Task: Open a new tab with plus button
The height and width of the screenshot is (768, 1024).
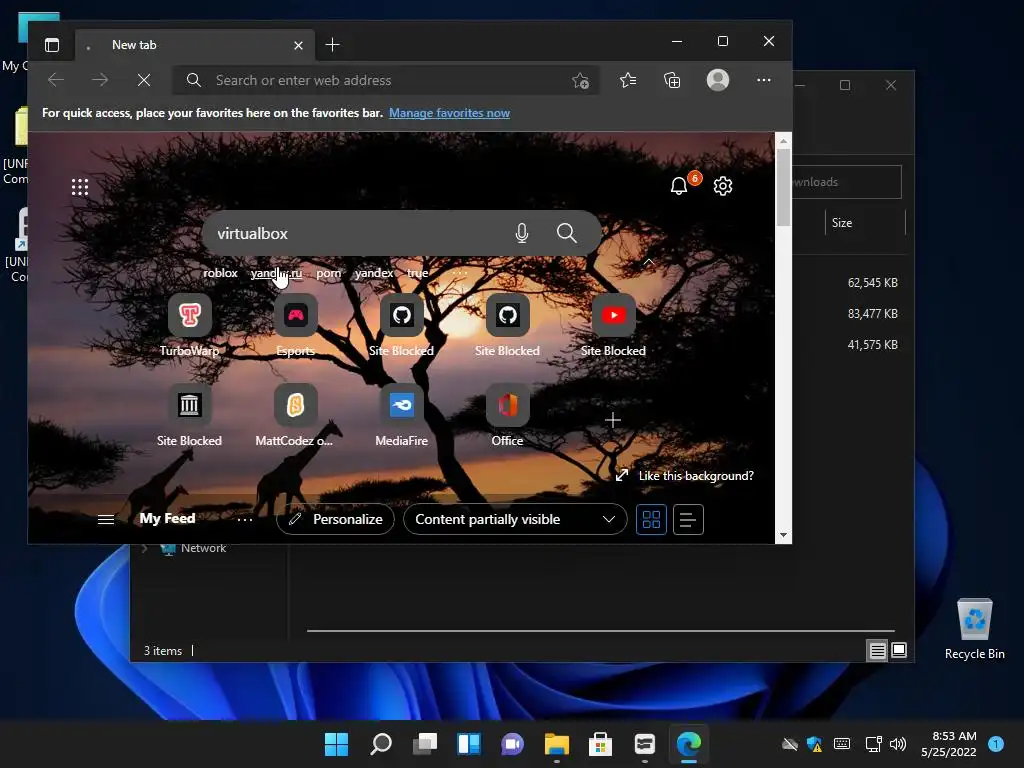Action: (x=332, y=44)
